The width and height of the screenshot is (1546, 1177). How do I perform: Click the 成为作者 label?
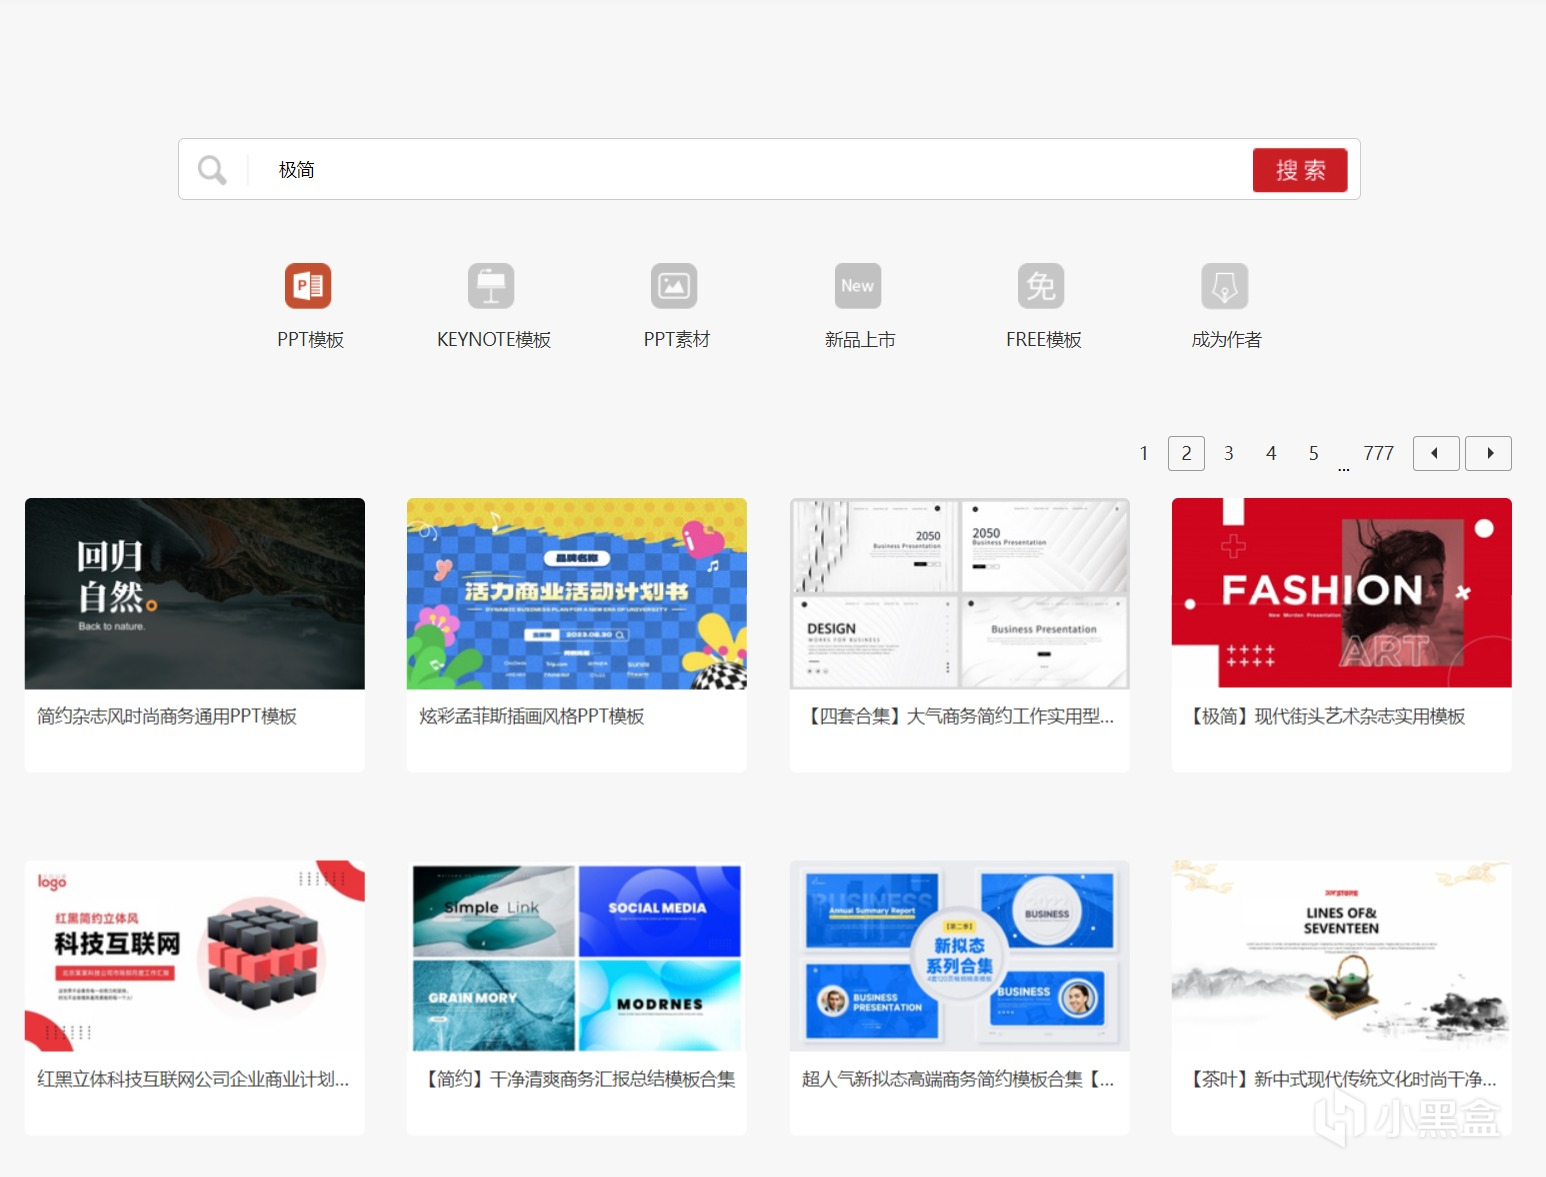tap(1227, 340)
